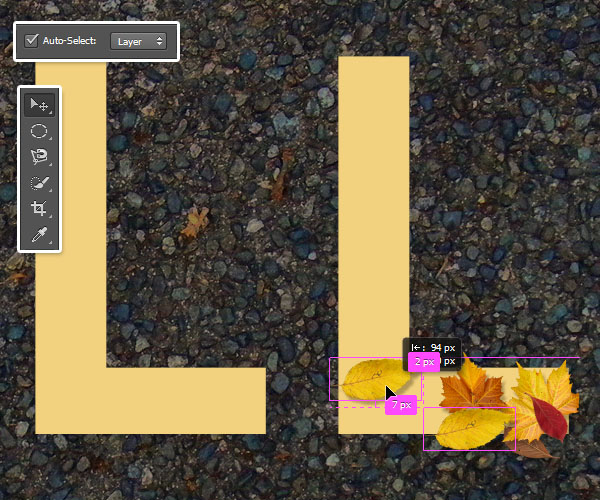The image size is (600, 500).
Task: Select the Eyedropper tool
Action: click(39, 234)
